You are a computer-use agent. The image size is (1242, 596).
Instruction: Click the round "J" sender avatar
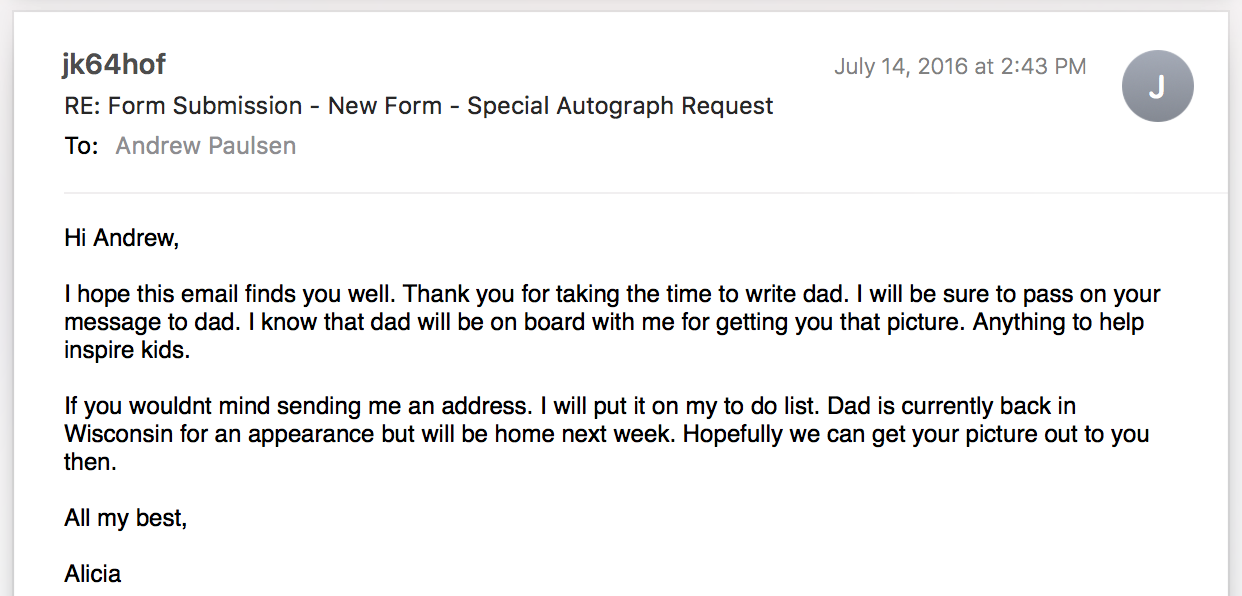(1158, 87)
